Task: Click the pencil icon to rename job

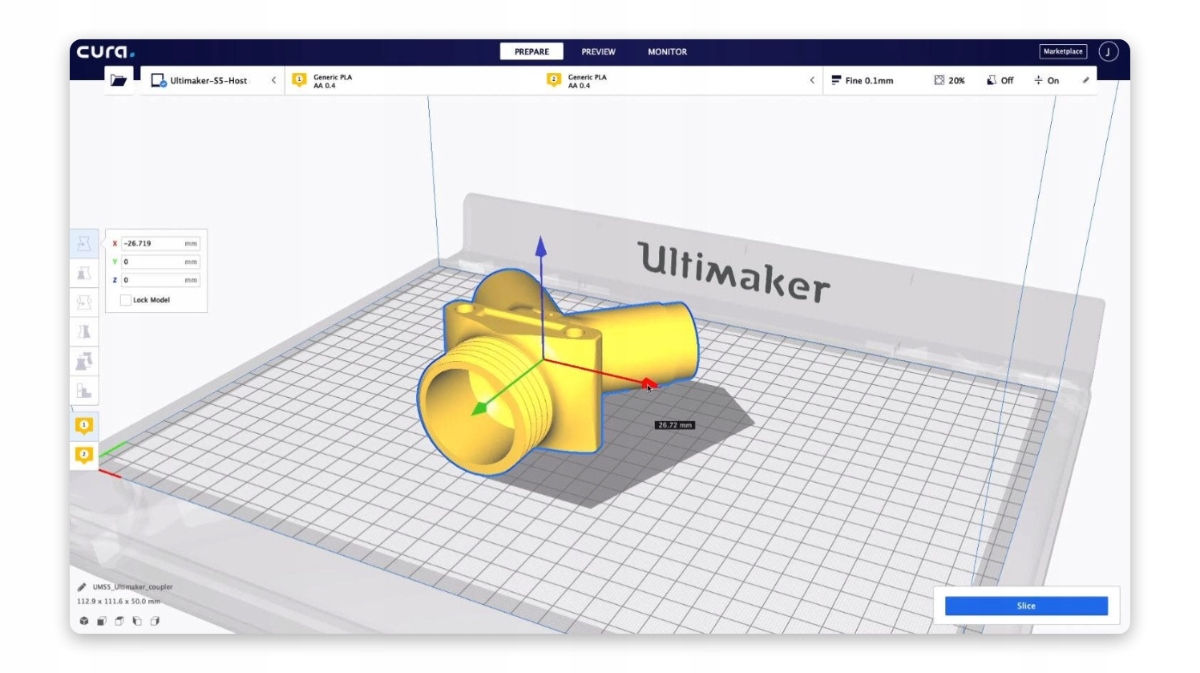Action: (82, 588)
